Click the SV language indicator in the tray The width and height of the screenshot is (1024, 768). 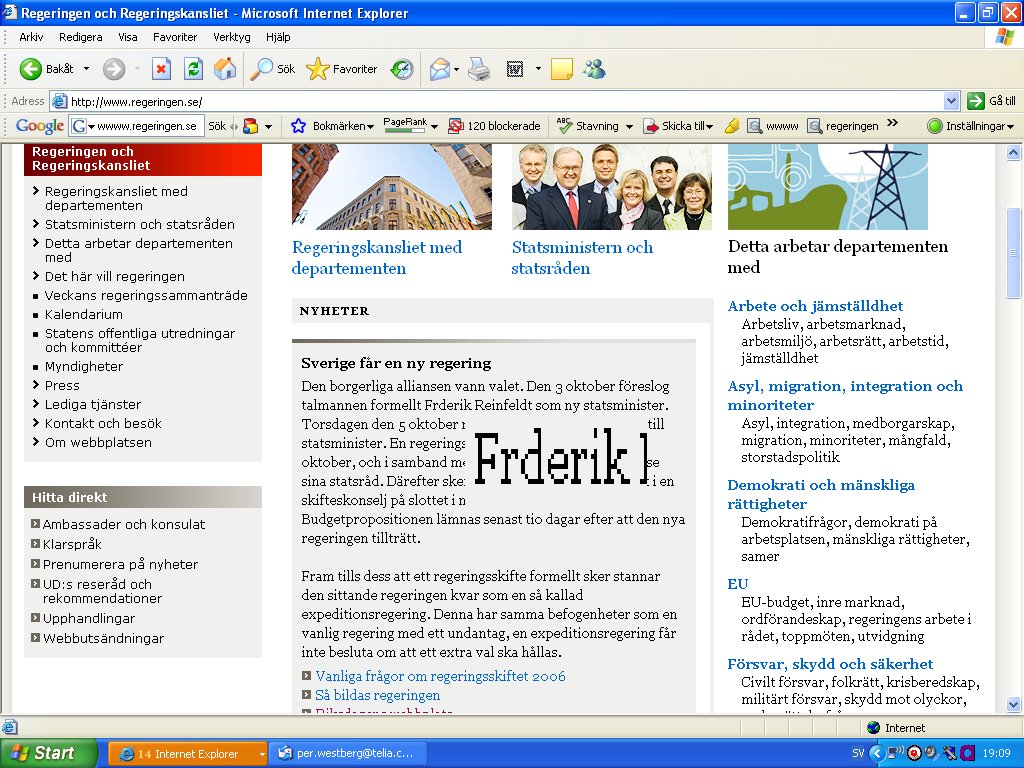[x=858, y=754]
